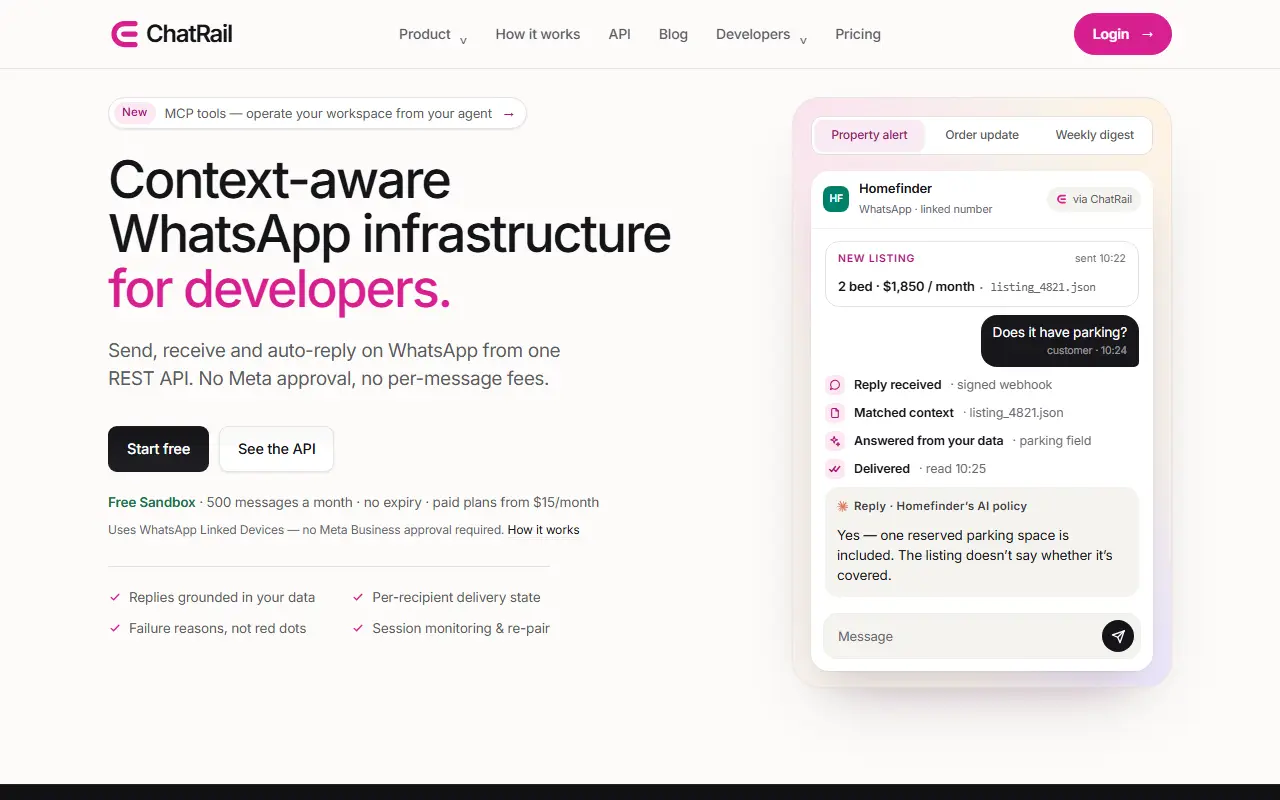This screenshot has width=1280, height=800.
Task: Open the How it works nav item
Action: click(538, 34)
